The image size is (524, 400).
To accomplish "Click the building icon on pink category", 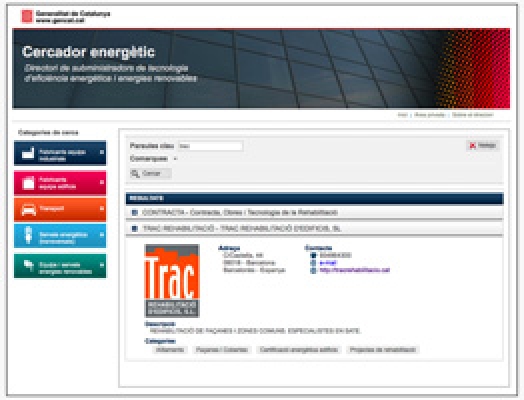I will (x=28, y=183).
